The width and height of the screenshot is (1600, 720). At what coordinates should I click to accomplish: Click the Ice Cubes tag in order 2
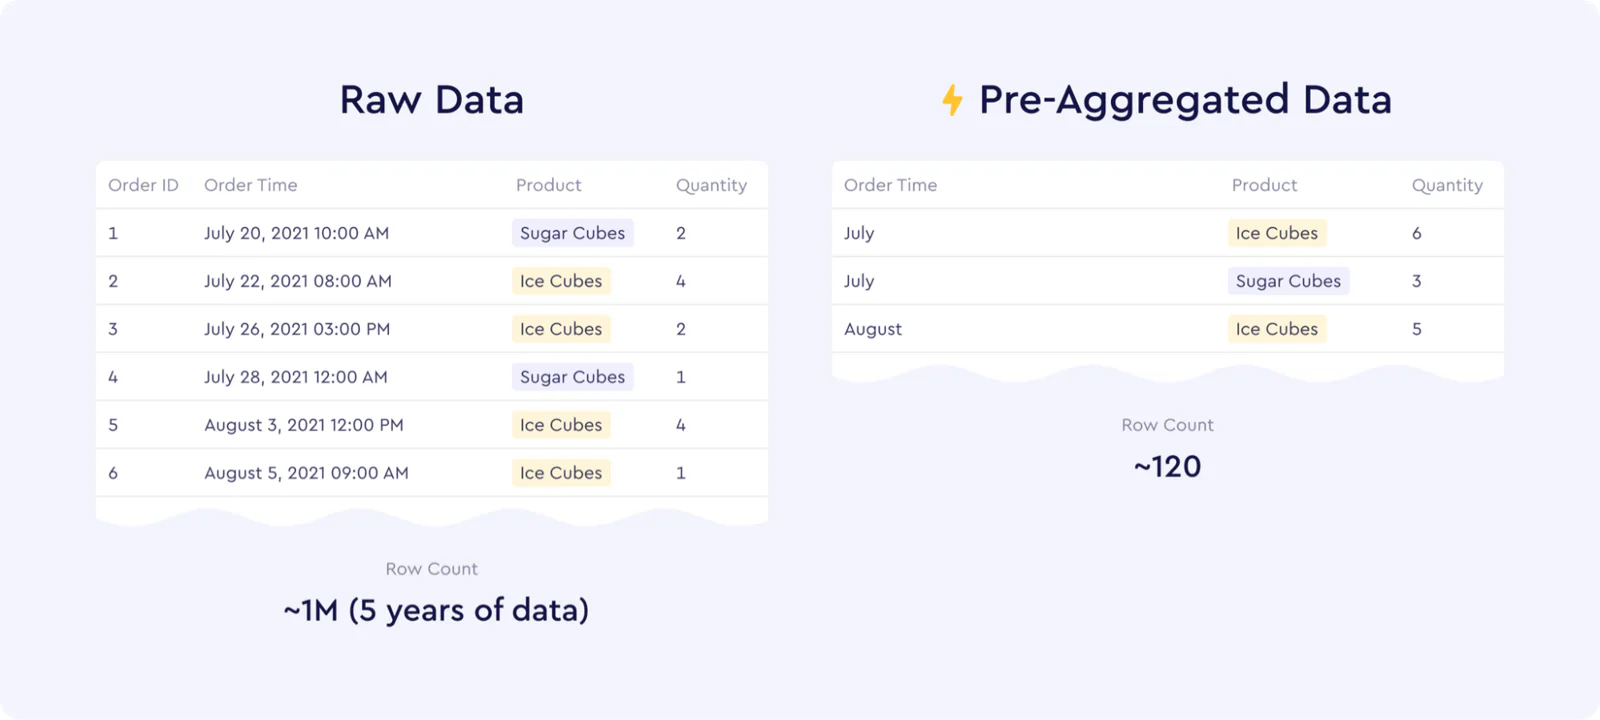[561, 281]
